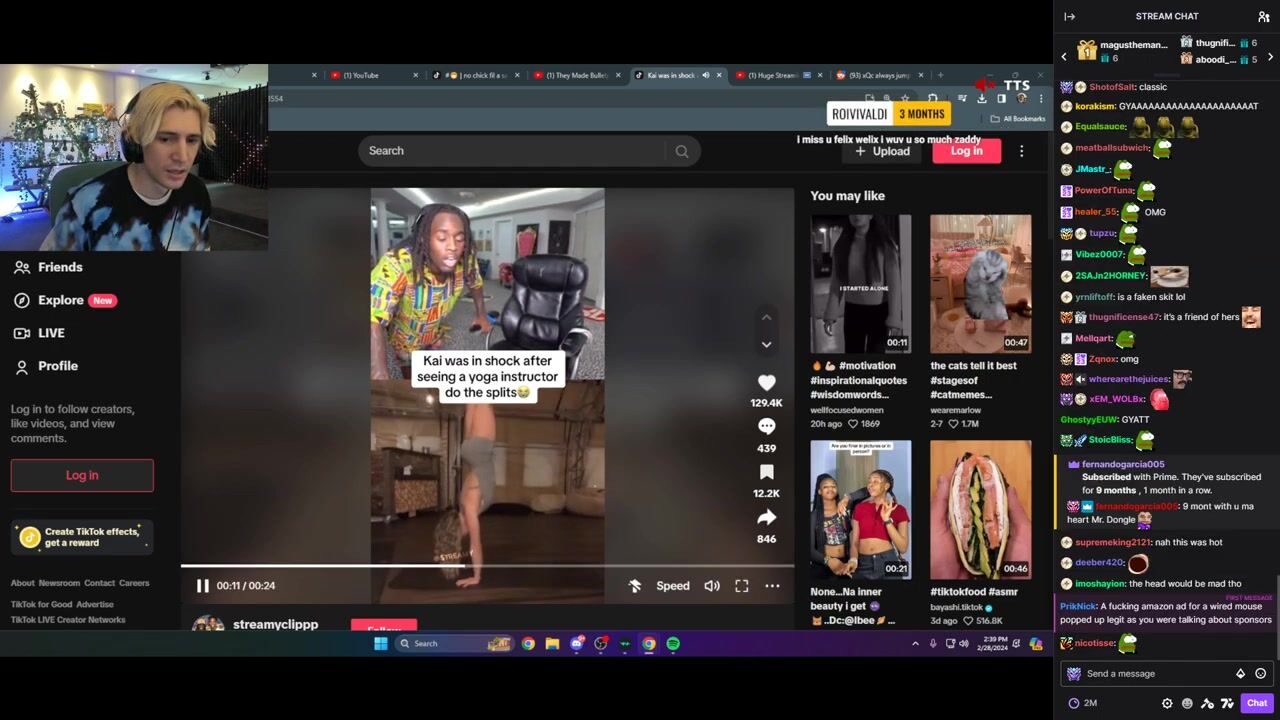Image resolution: width=1280 pixels, height=720 pixels.
Task: Open the #tiktokfood #asmr video thumbnail
Action: 980,509
